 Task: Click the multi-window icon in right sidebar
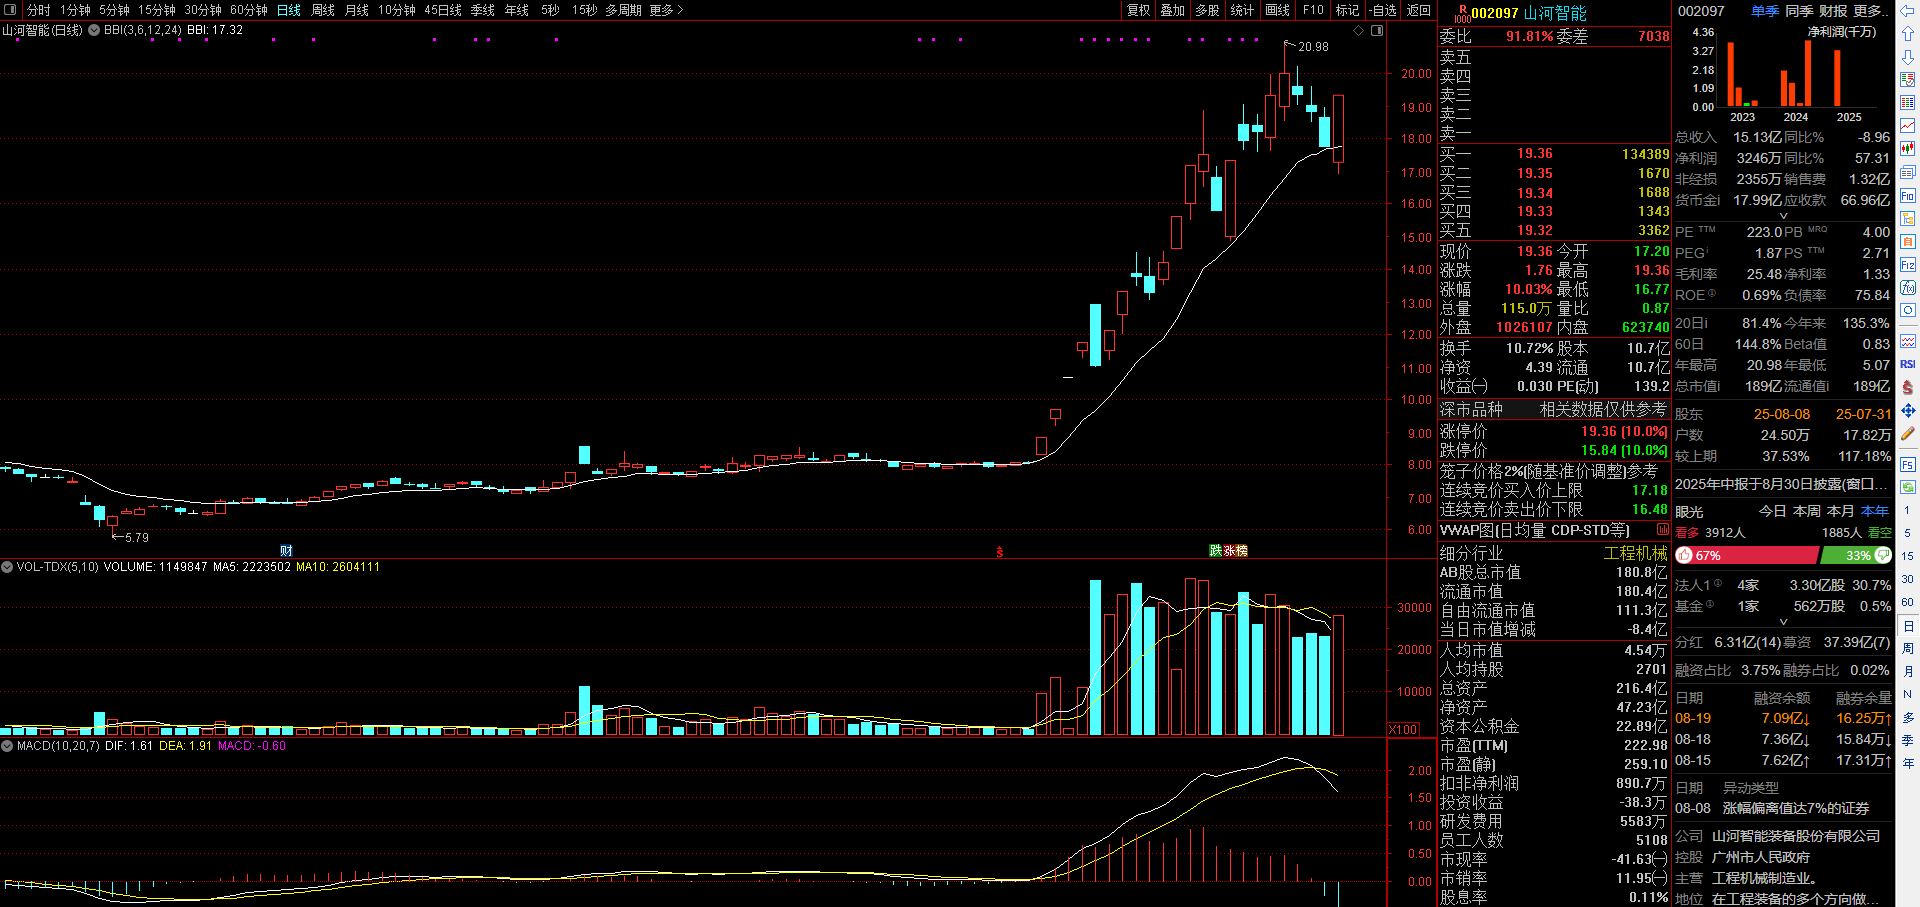click(x=1907, y=172)
